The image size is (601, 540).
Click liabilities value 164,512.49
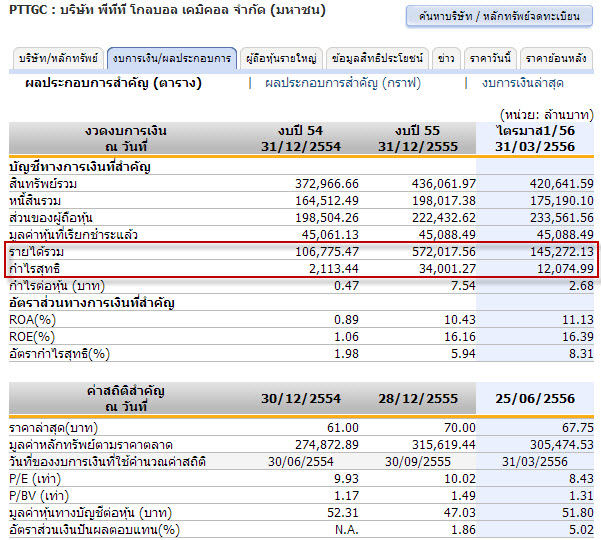pos(327,201)
